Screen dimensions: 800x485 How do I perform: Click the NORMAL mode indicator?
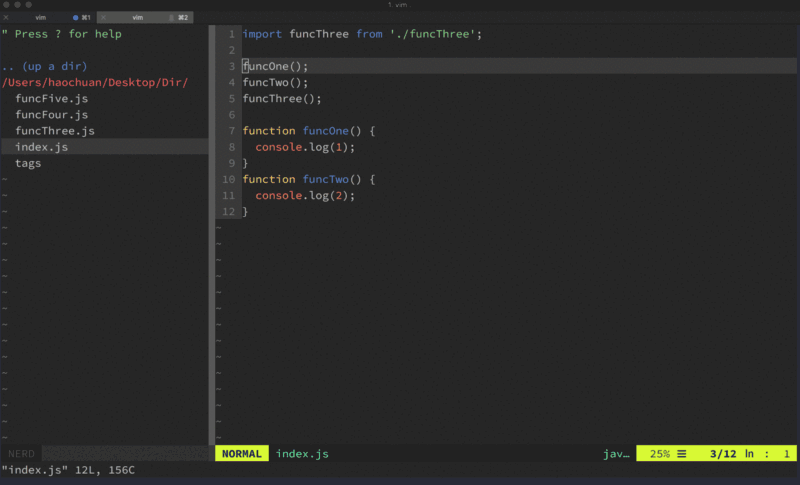[x=241, y=454]
